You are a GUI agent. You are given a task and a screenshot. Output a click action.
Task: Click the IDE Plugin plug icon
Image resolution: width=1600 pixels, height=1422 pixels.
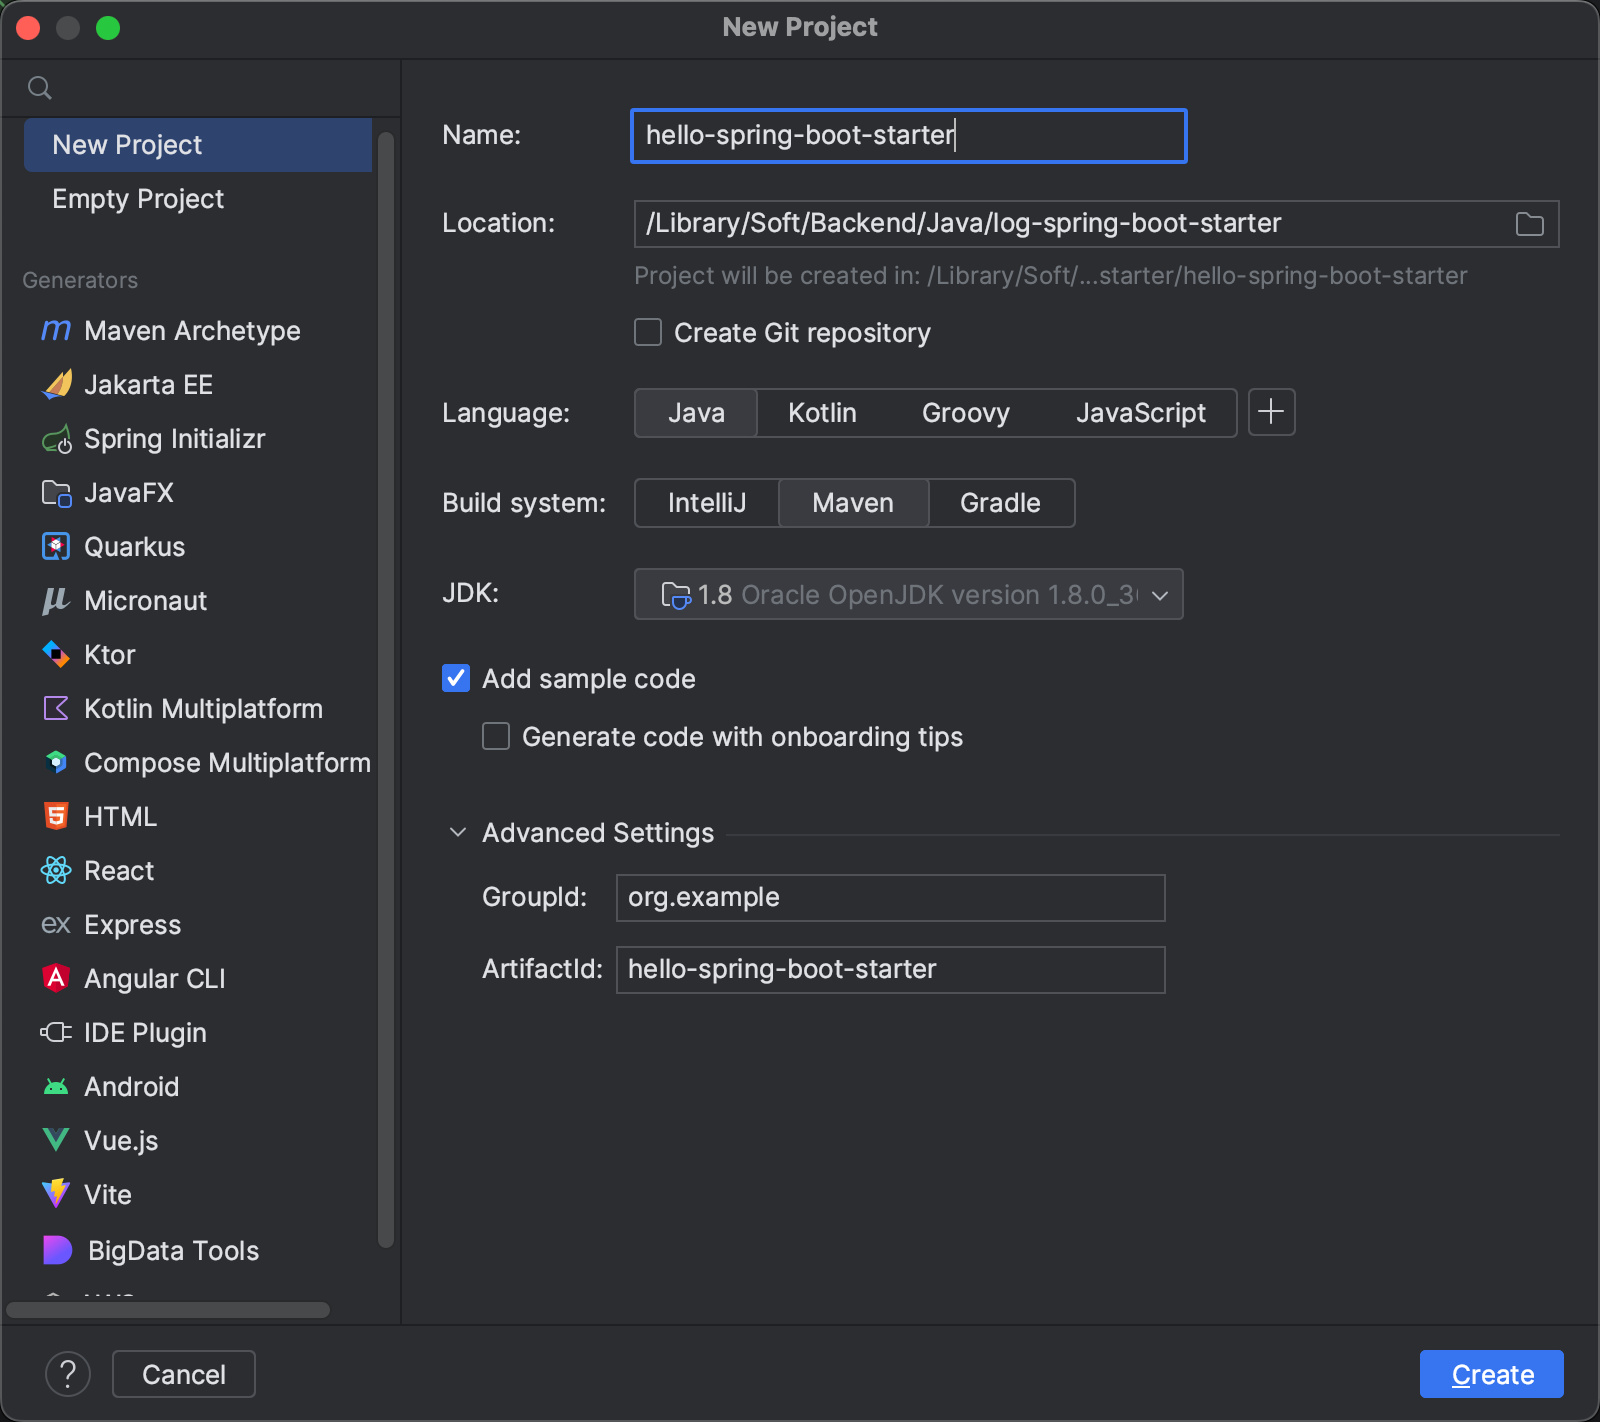[56, 1032]
